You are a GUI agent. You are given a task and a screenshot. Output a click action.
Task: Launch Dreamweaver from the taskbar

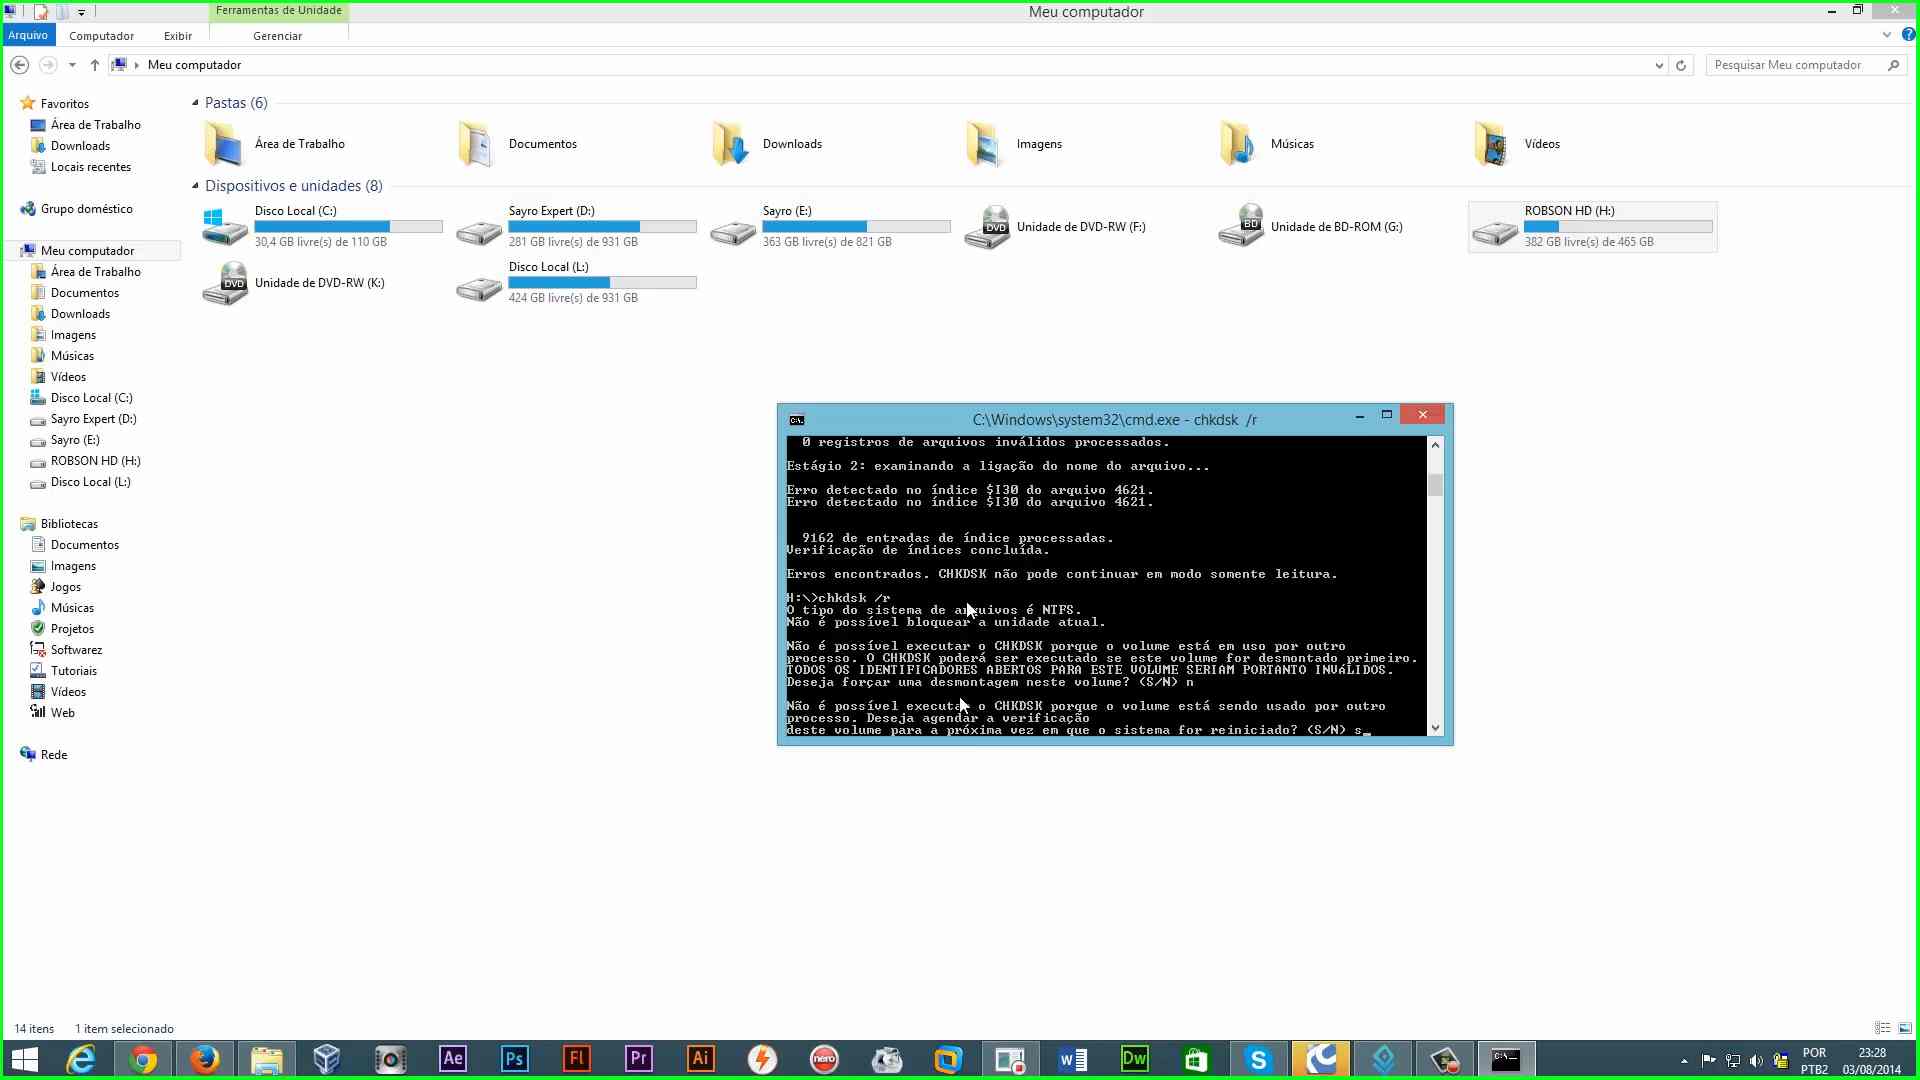pyautogui.click(x=1135, y=1059)
